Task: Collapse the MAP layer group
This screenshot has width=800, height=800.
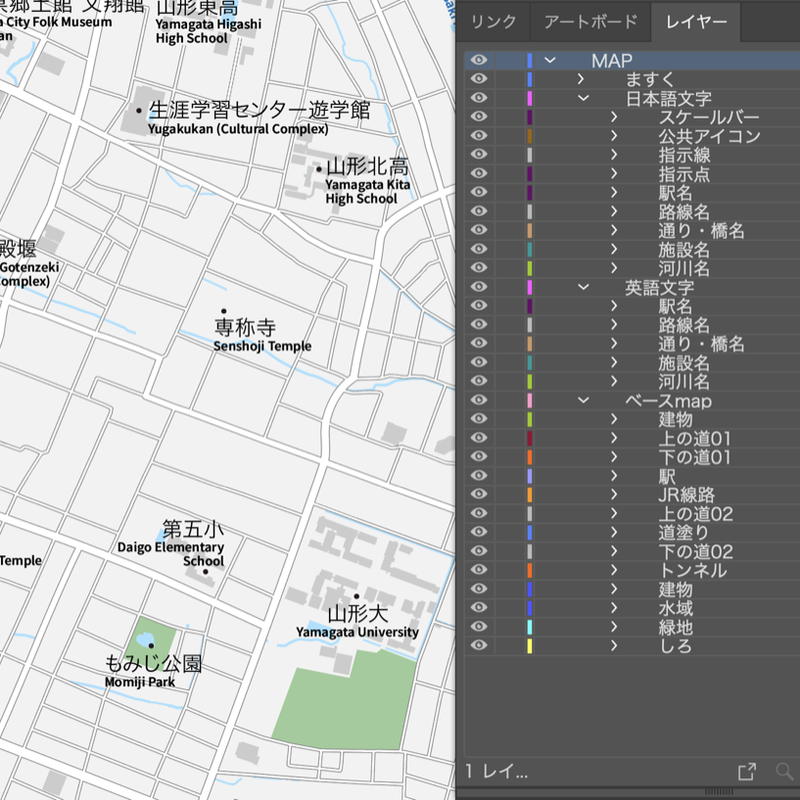Action: tap(551, 60)
